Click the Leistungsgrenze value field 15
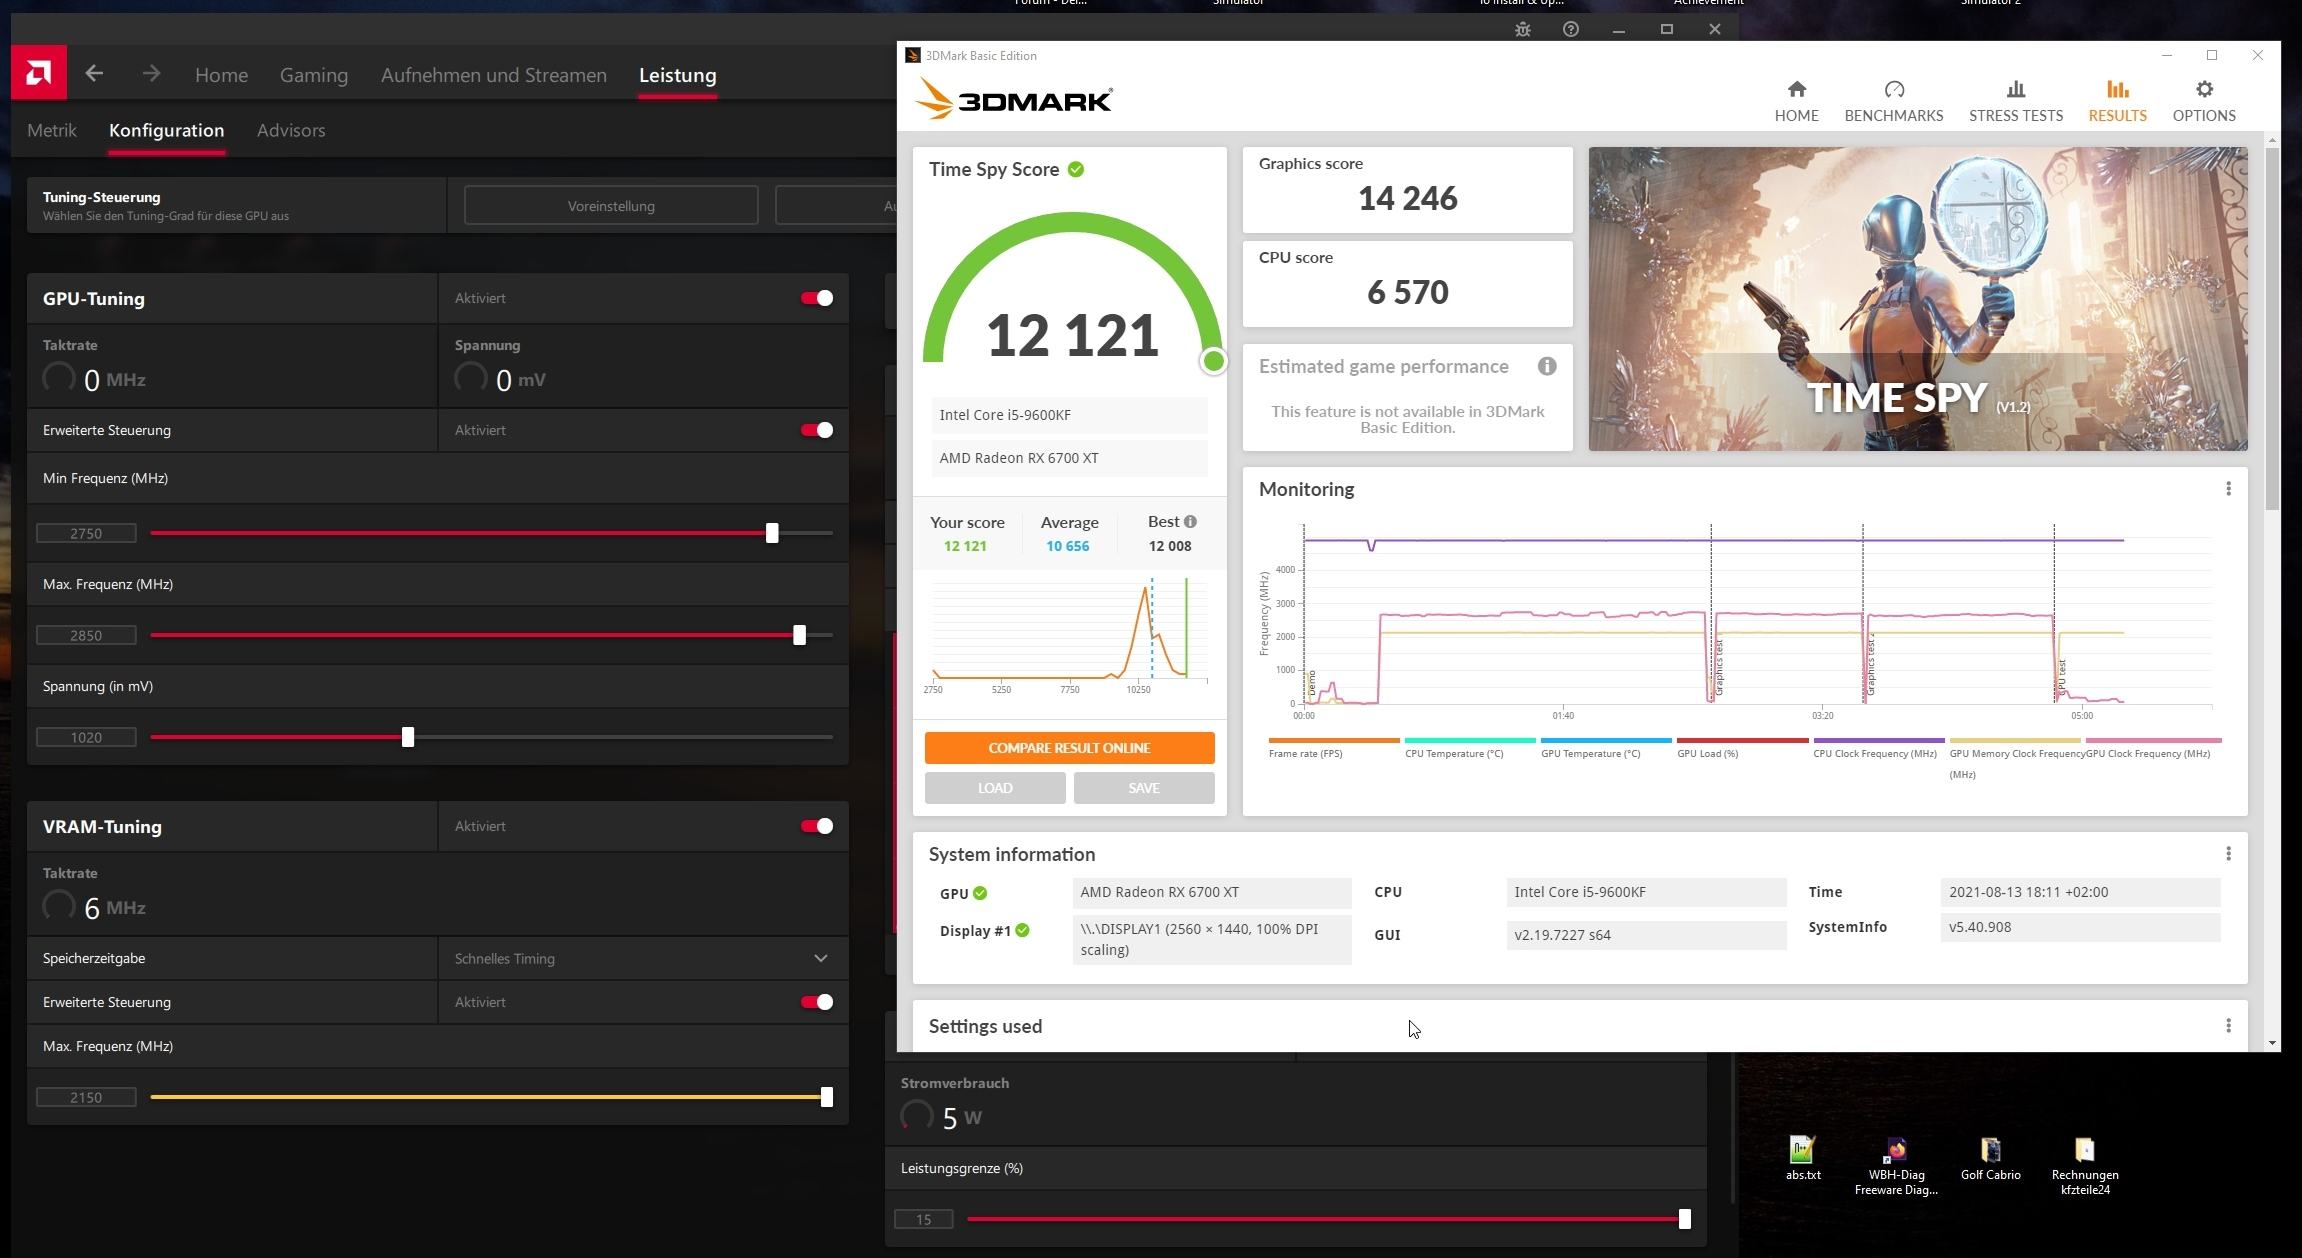Screen dimensions: 2302x1258 point(923,1219)
